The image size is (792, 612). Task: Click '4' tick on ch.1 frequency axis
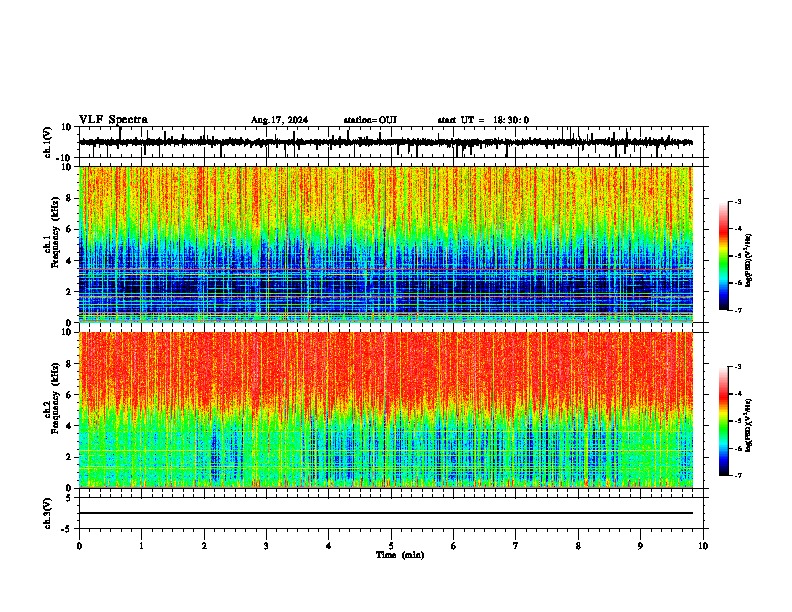69,261
